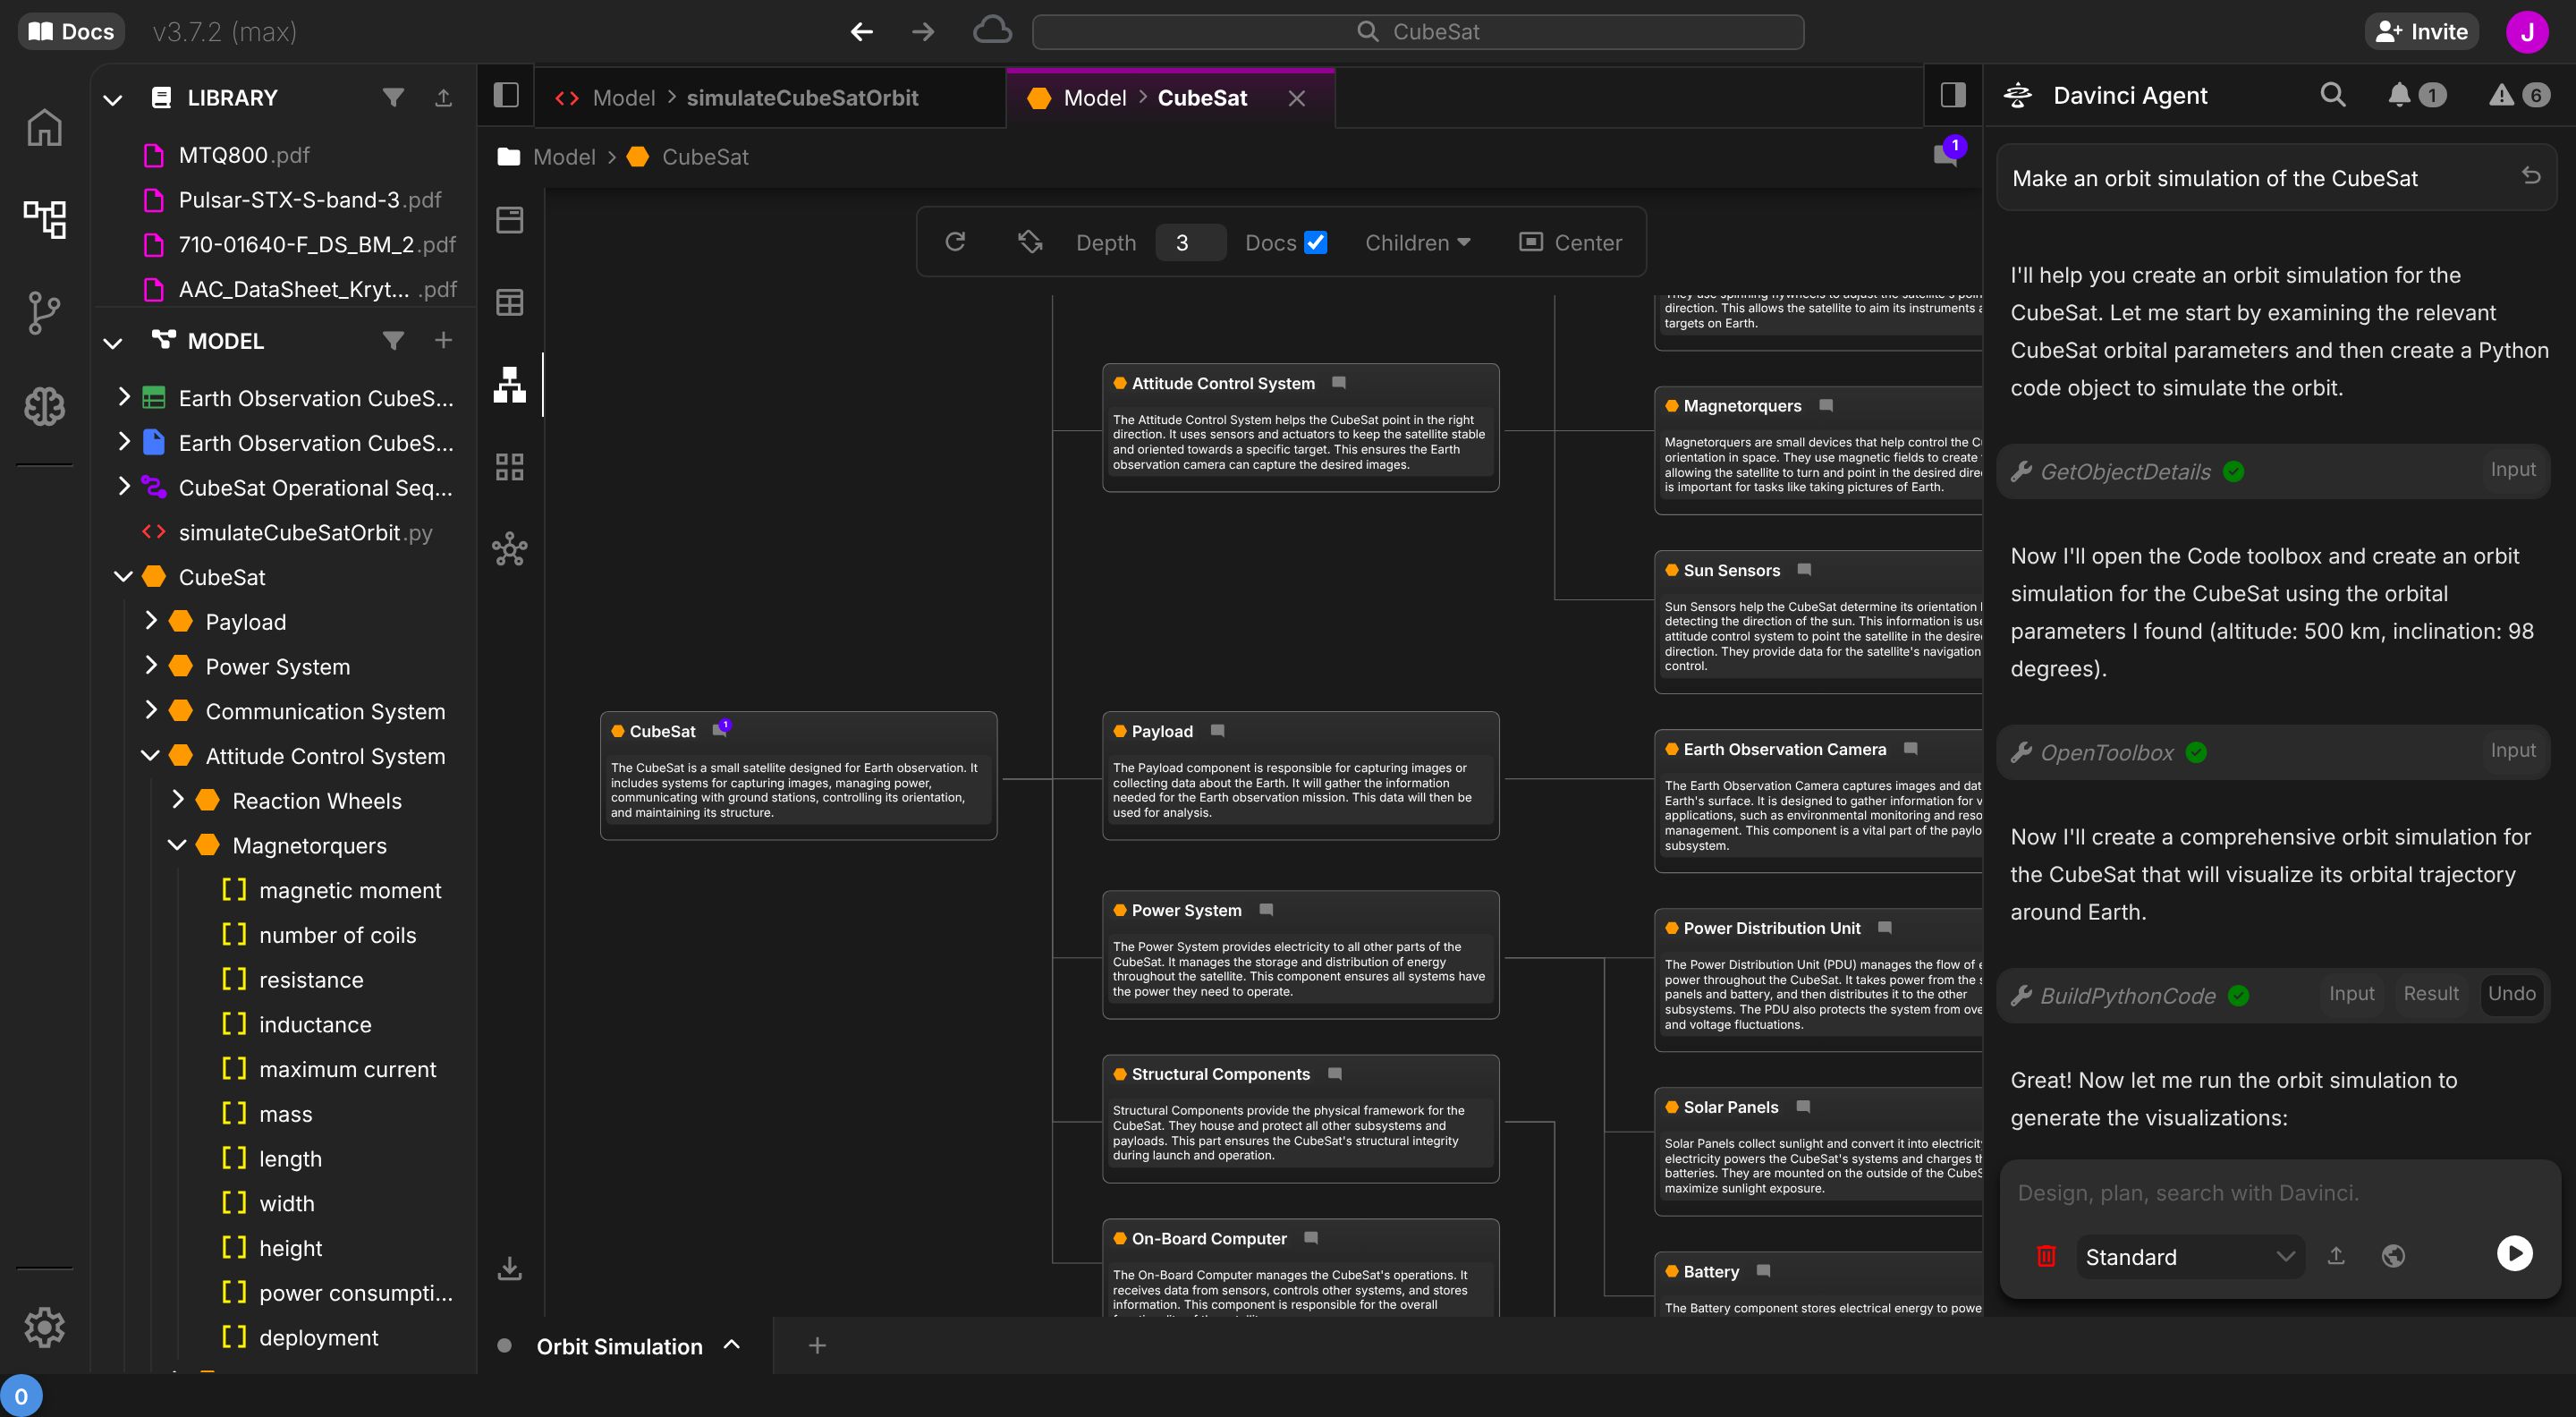Click the Depth value field
This screenshot has height=1417, width=2576.
1189,242
